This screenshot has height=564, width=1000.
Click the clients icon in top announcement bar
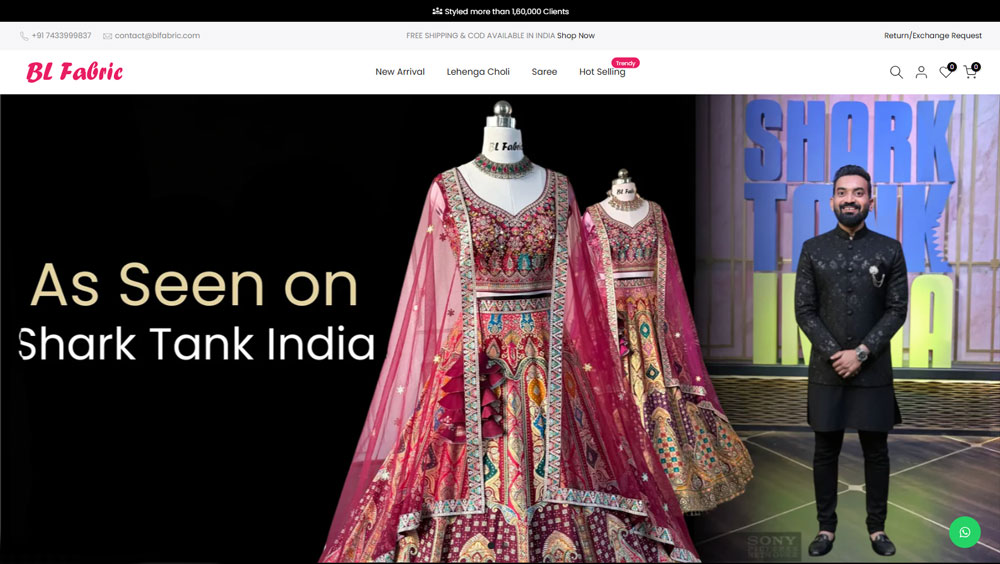tap(437, 11)
